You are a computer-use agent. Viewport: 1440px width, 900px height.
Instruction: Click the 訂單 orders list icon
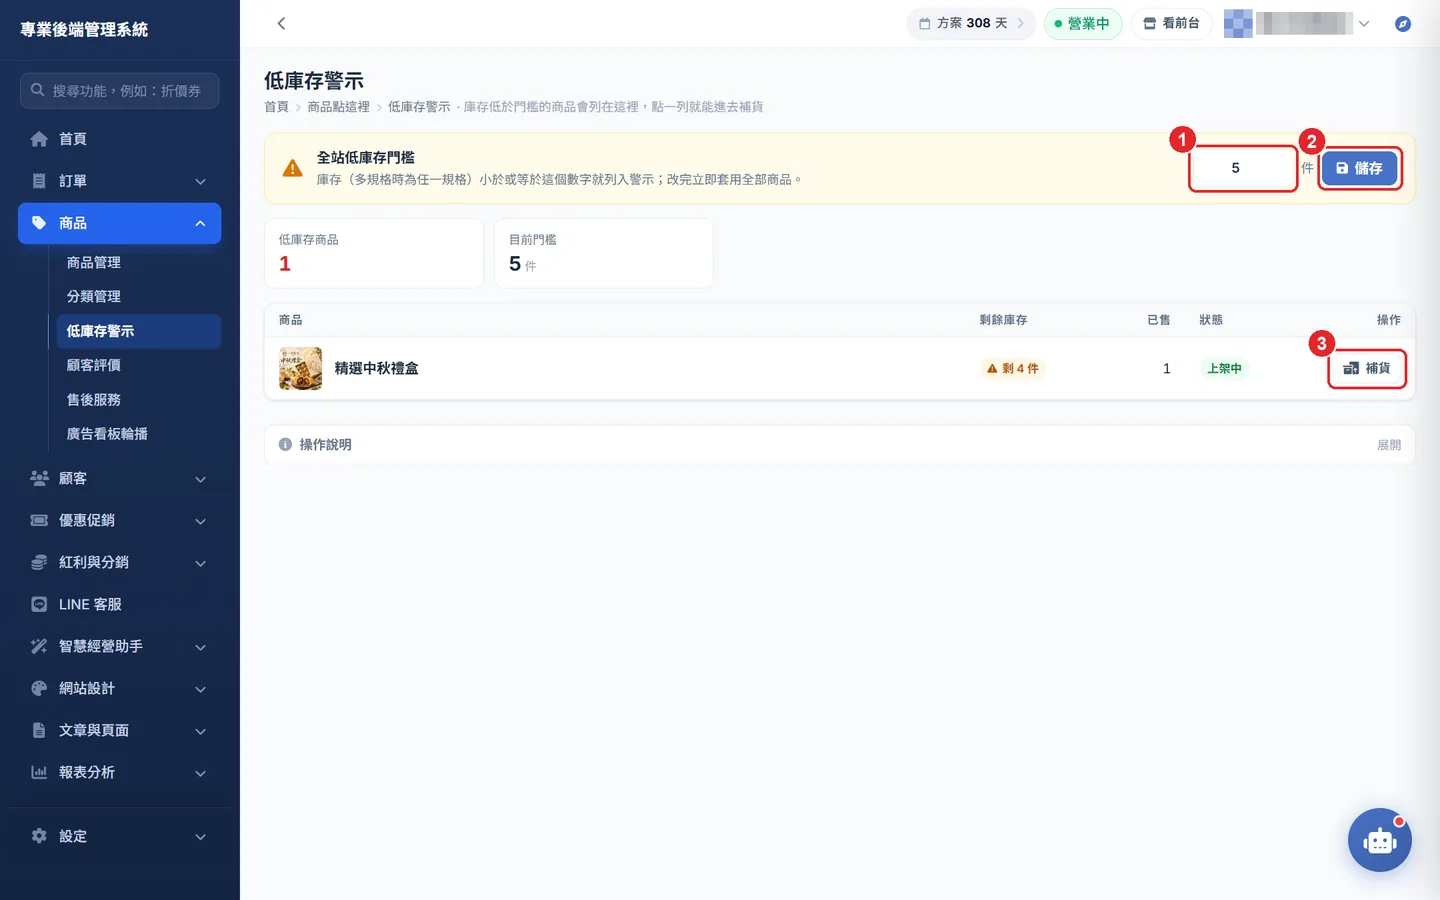tap(39, 181)
